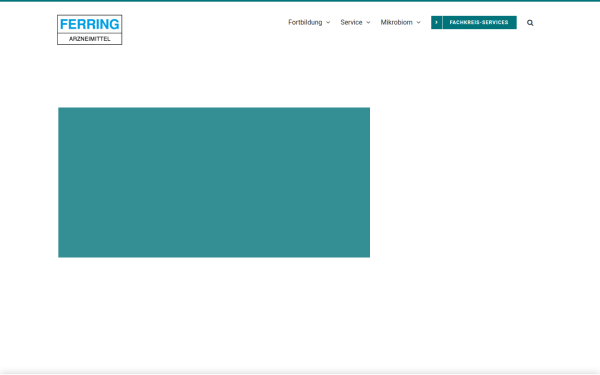Click the large teal banner block

(x=214, y=183)
